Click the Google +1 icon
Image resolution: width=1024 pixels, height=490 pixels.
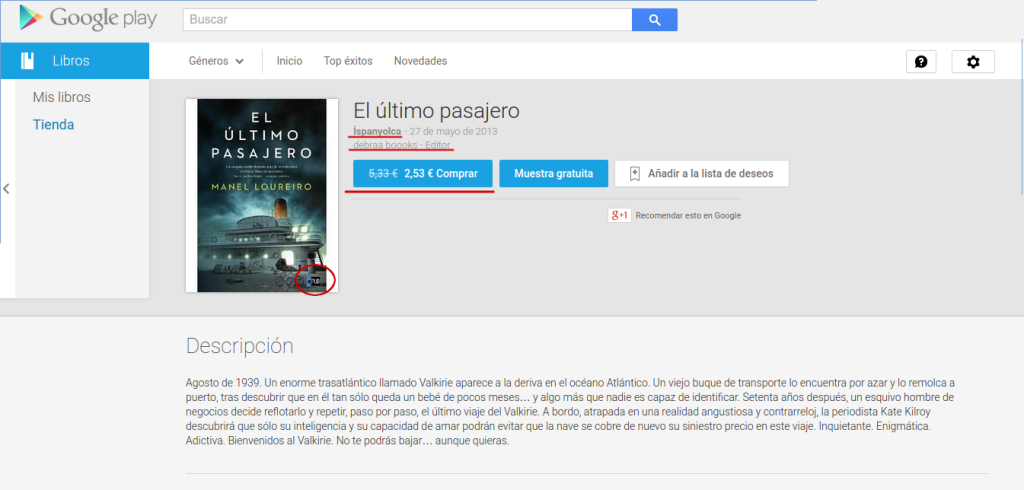pos(619,215)
